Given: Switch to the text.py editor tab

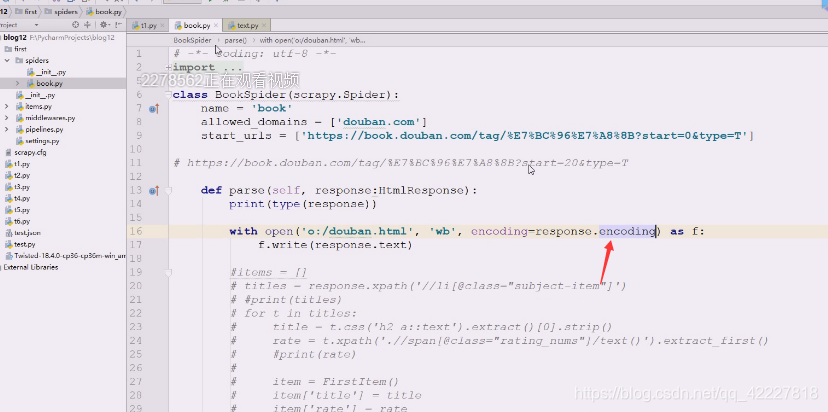Looking at the screenshot, I should [x=247, y=25].
